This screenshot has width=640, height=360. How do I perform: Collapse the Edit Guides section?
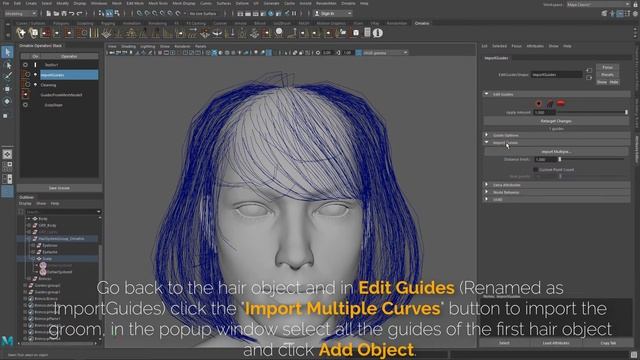[x=556, y=94]
